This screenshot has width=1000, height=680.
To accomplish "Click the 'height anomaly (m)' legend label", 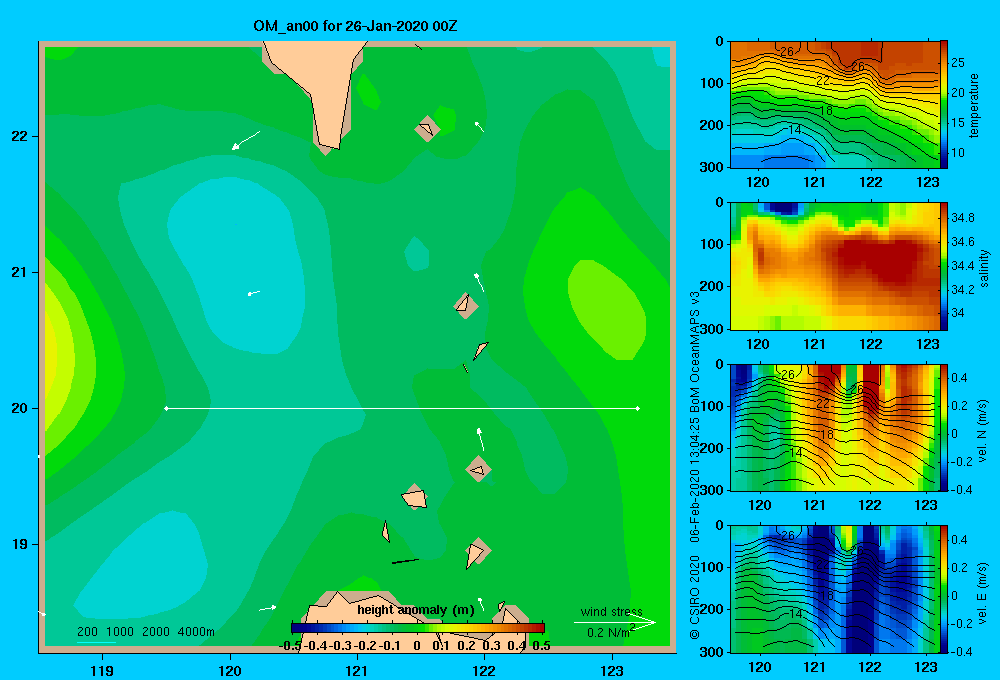I will [x=416, y=610].
